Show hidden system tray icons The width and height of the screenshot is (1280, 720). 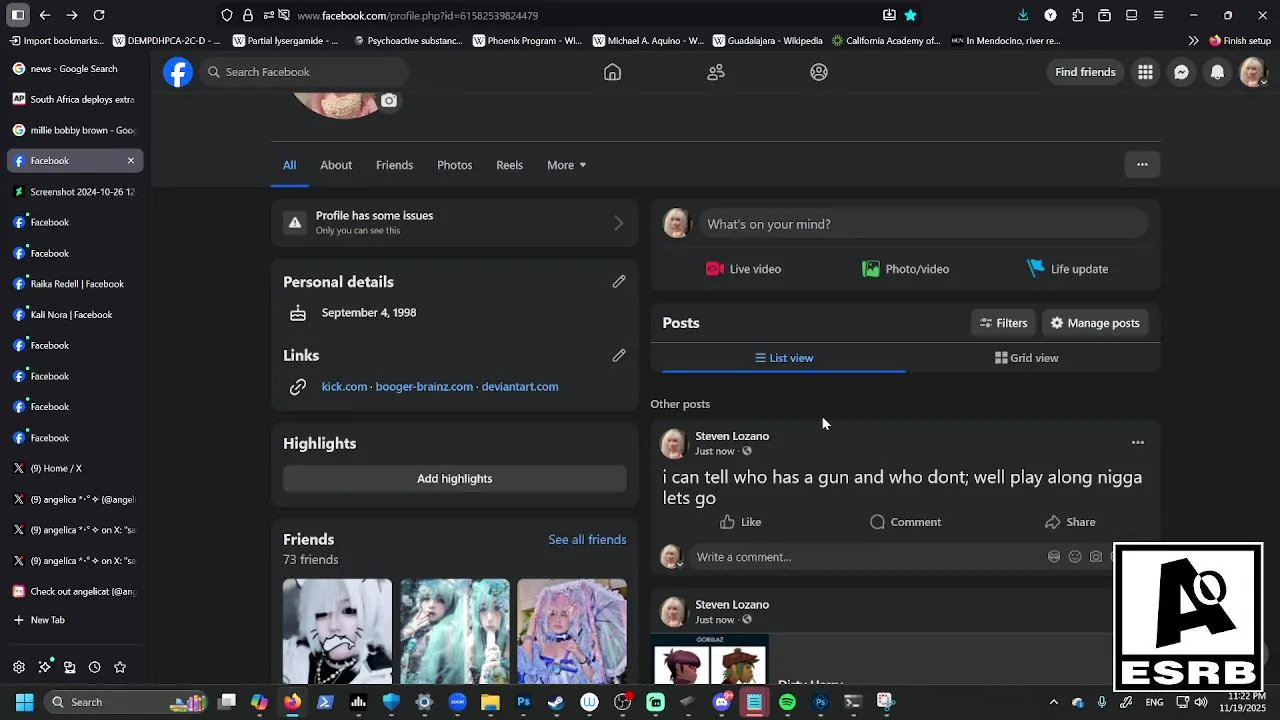1053,702
